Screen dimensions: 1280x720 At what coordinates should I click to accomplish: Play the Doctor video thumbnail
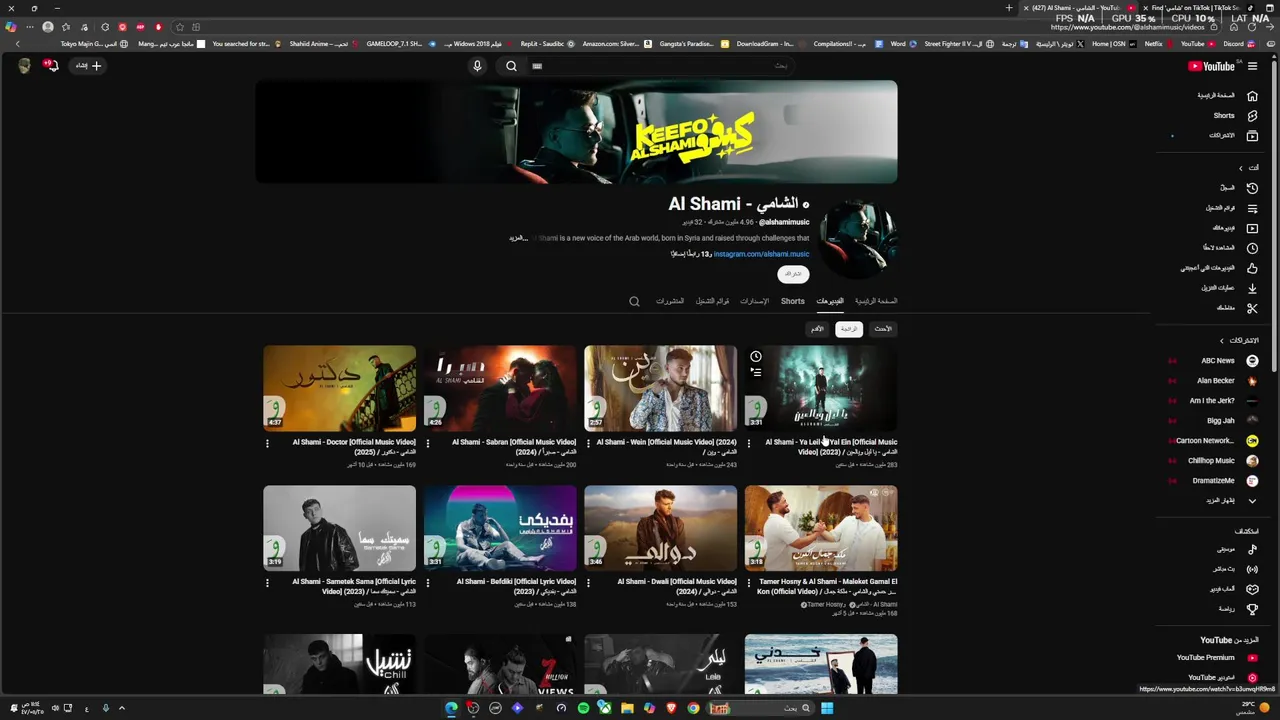(340, 388)
